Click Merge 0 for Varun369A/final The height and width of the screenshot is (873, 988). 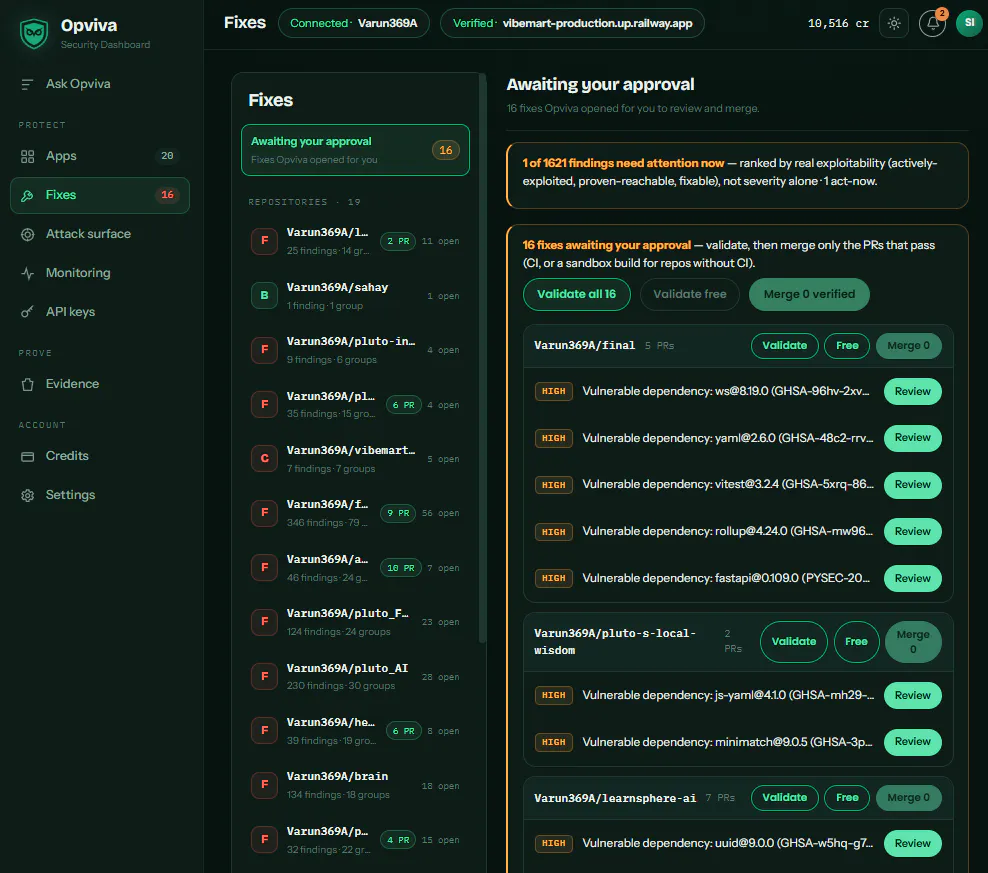[x=909, y=345]
